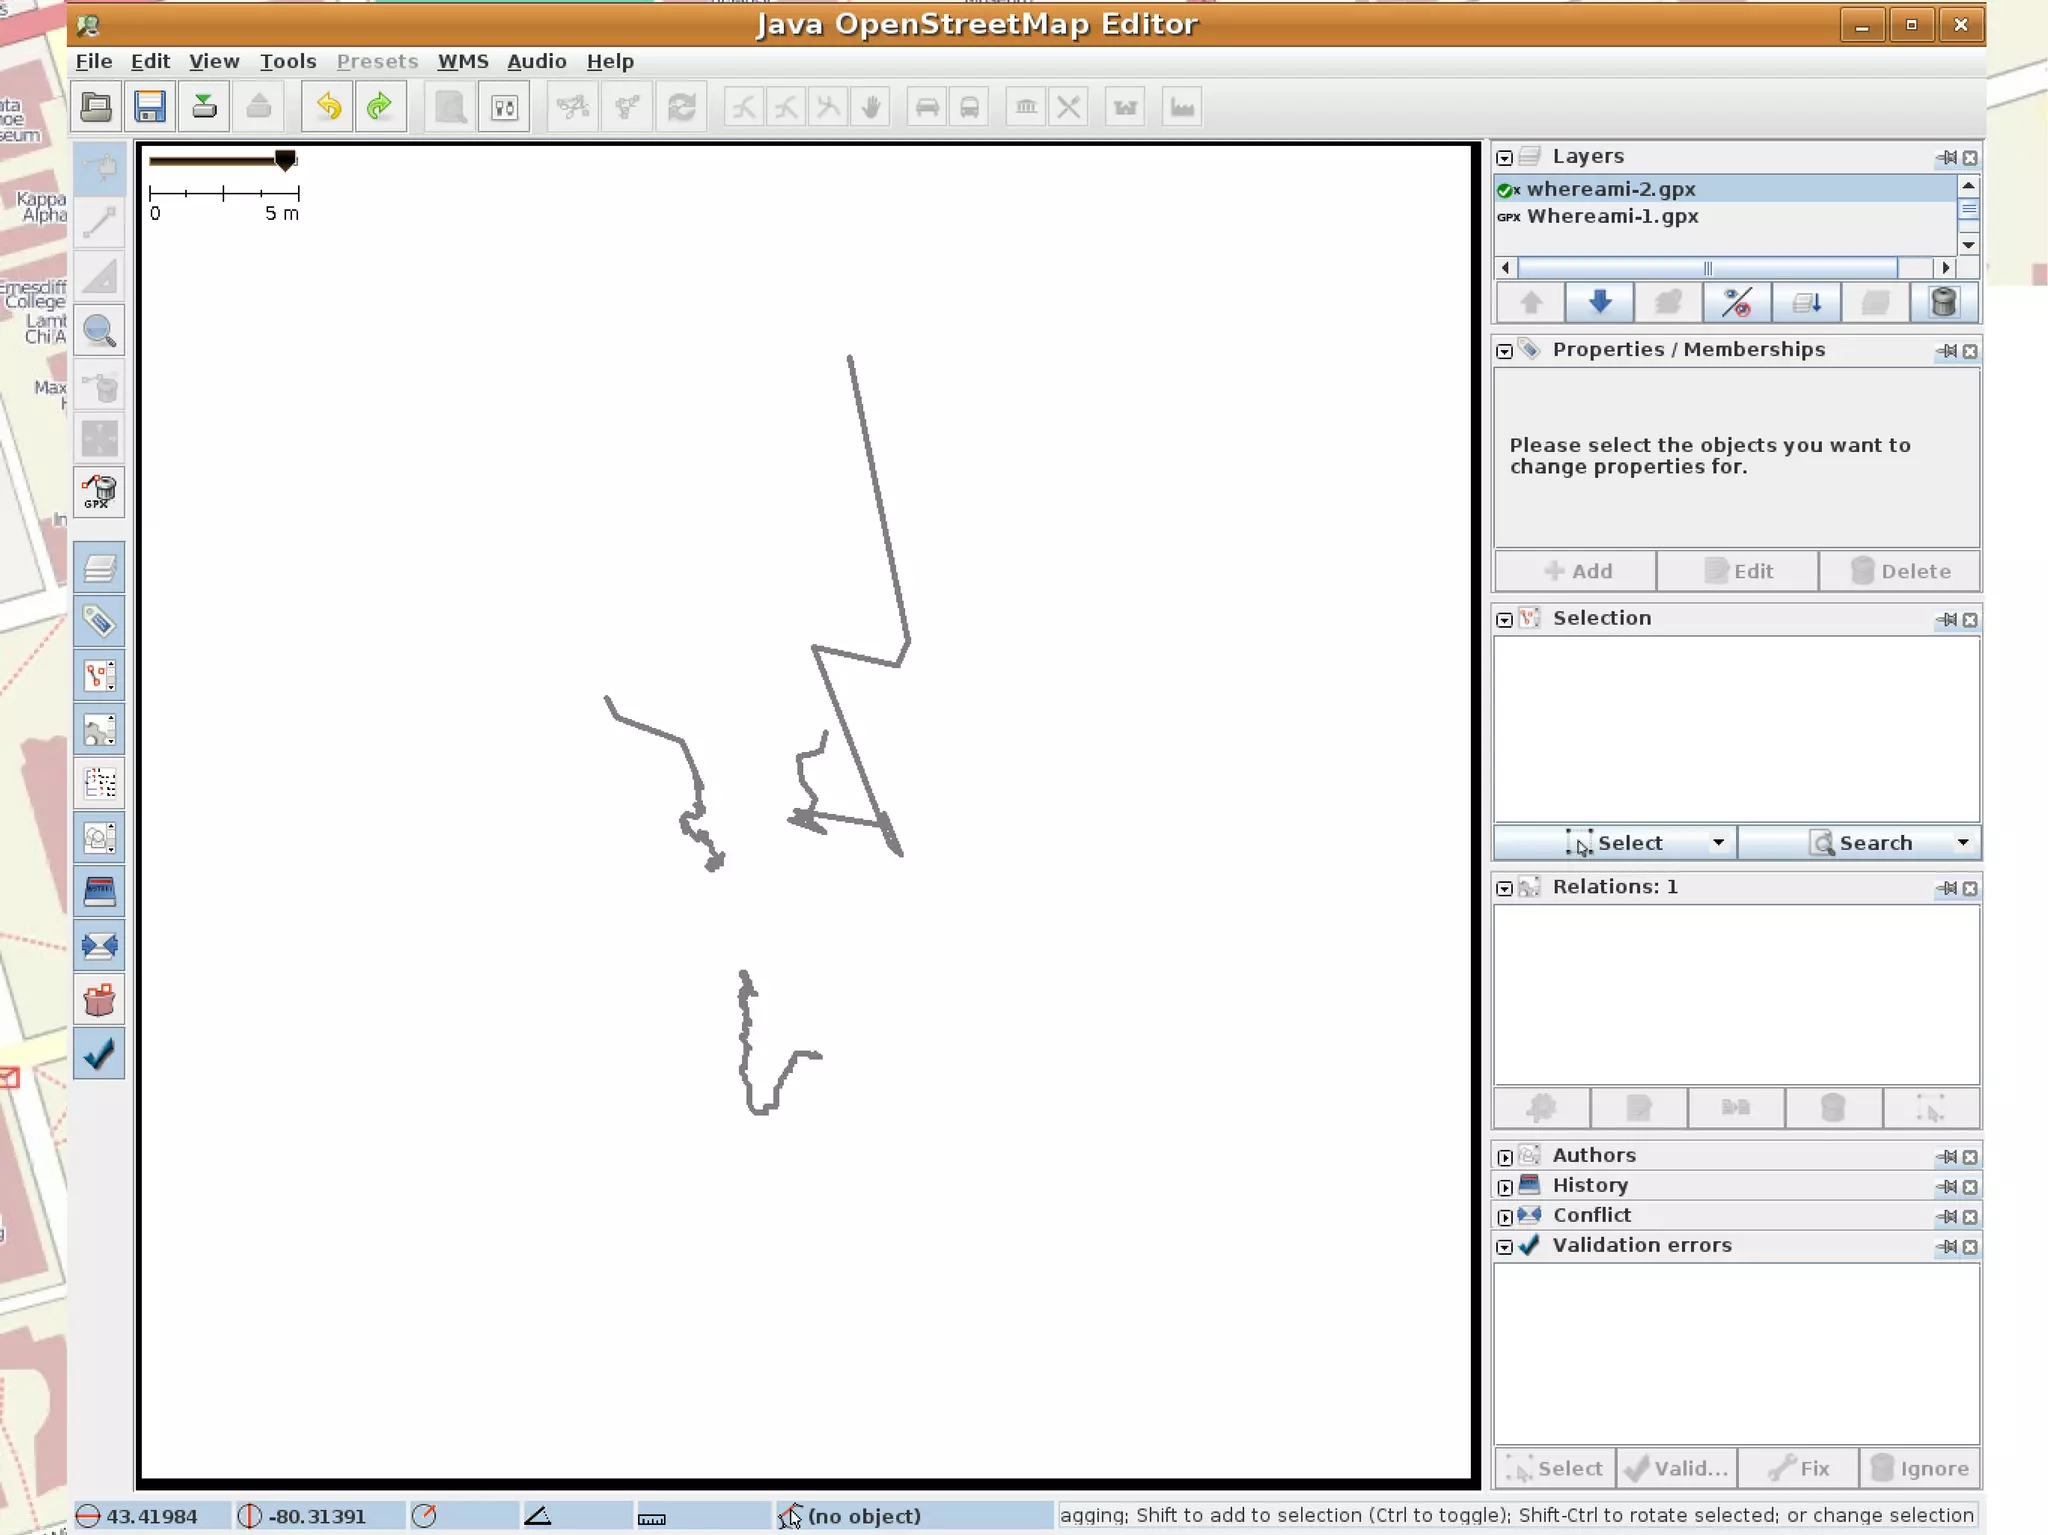Expand the Authors panel
The height and width of the screenshot is (1535, 2048).
click(1505, 1157)
